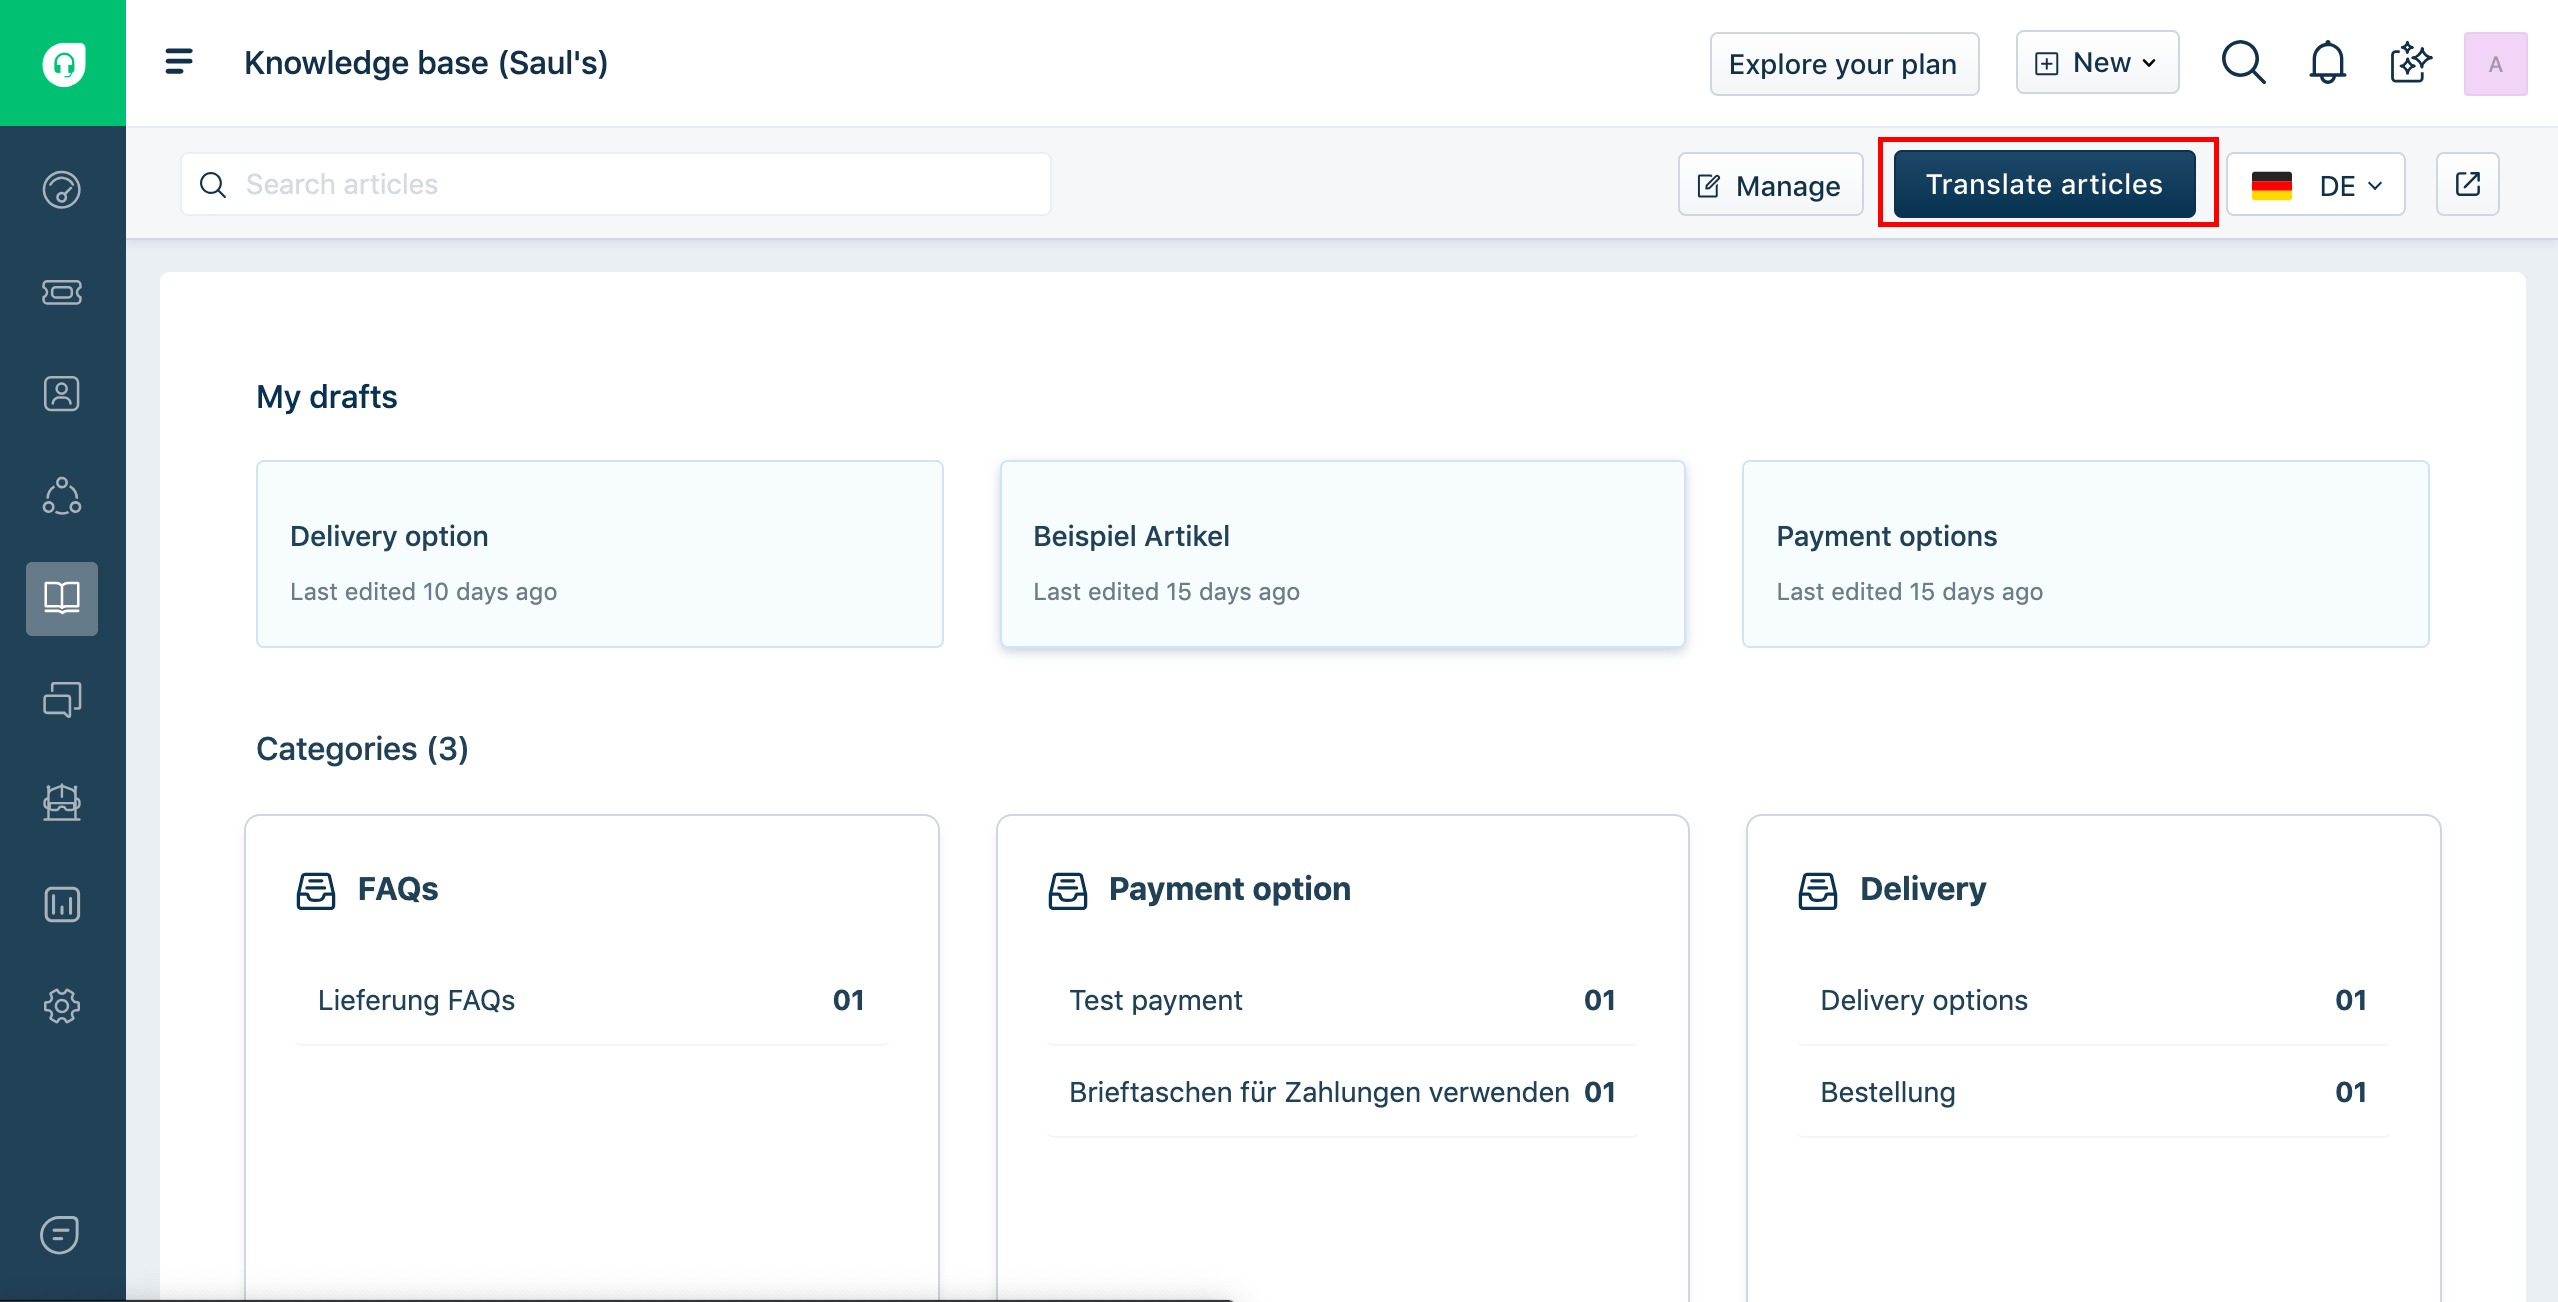Viewport: 2558px width, 1302px height.
Task: Click the German flag icon
Action: pos(2271,185)
